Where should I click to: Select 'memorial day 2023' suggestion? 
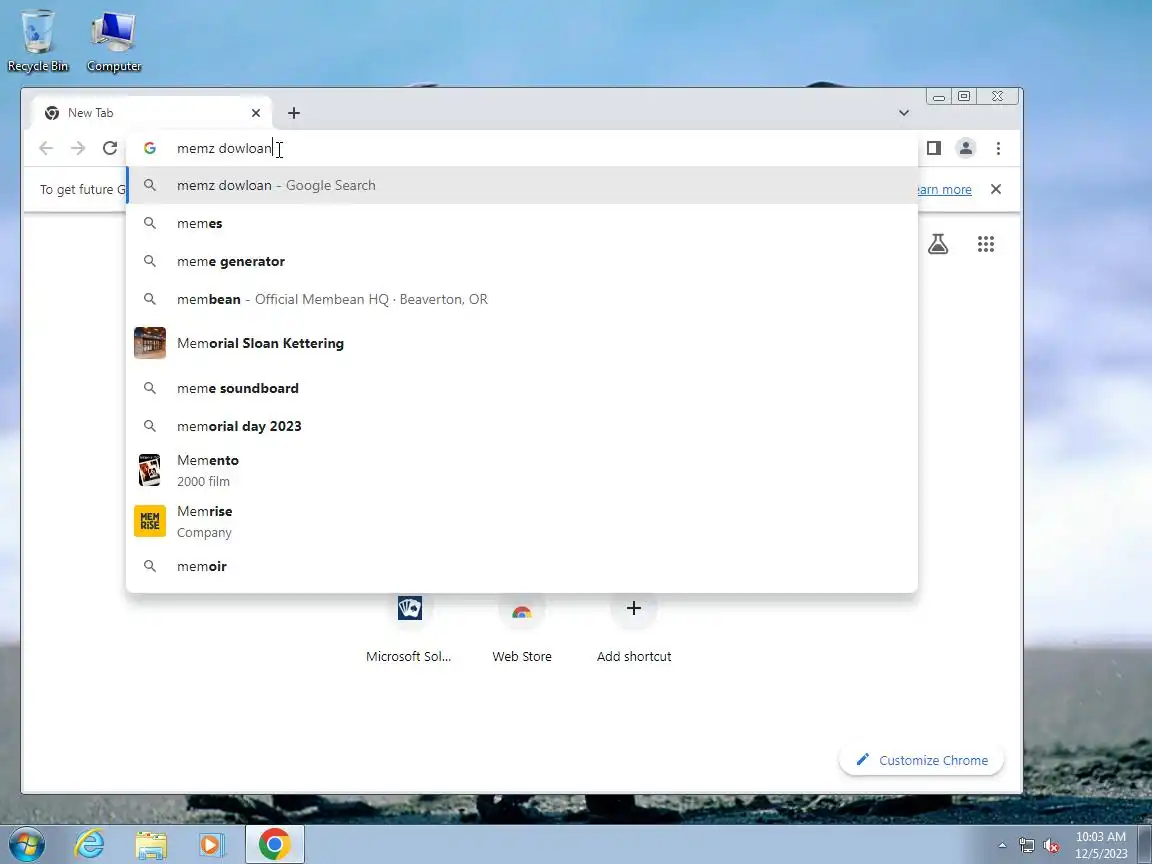click(522, 426)
